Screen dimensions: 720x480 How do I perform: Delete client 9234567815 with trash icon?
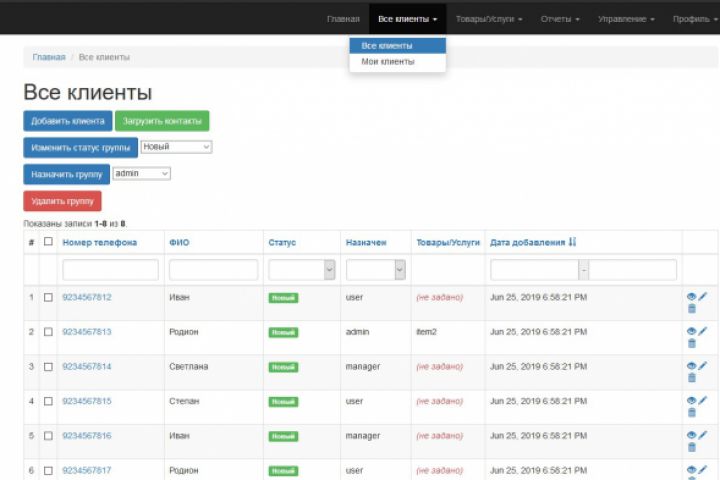point(692,412)
